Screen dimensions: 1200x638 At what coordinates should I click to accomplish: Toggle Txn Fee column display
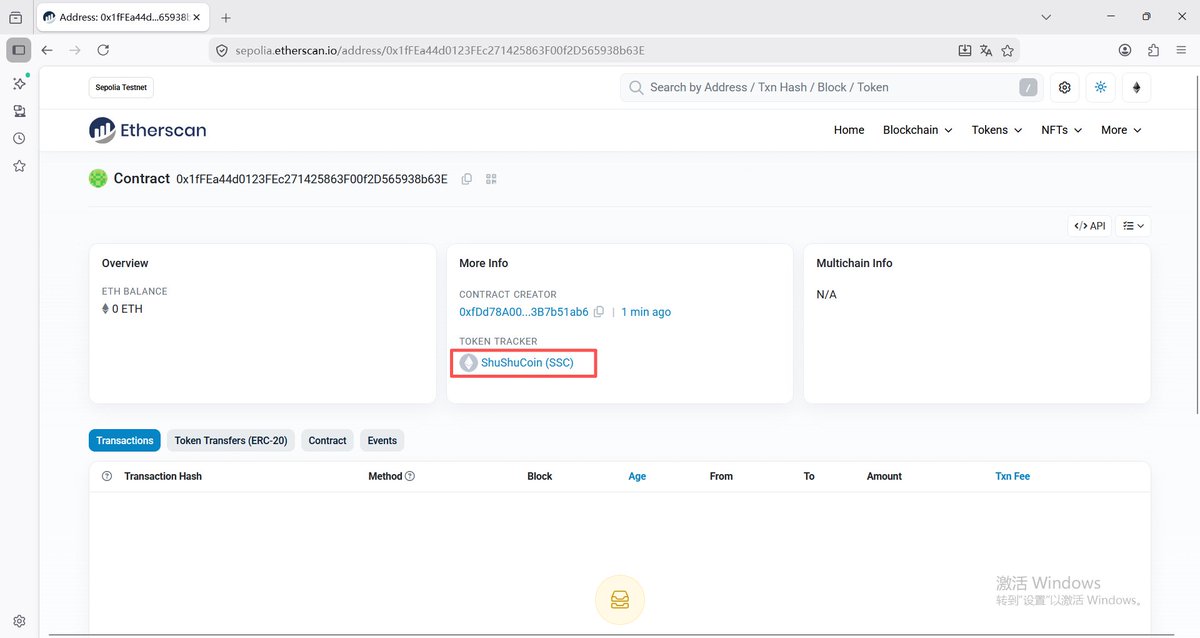(x=1012, y=476)
